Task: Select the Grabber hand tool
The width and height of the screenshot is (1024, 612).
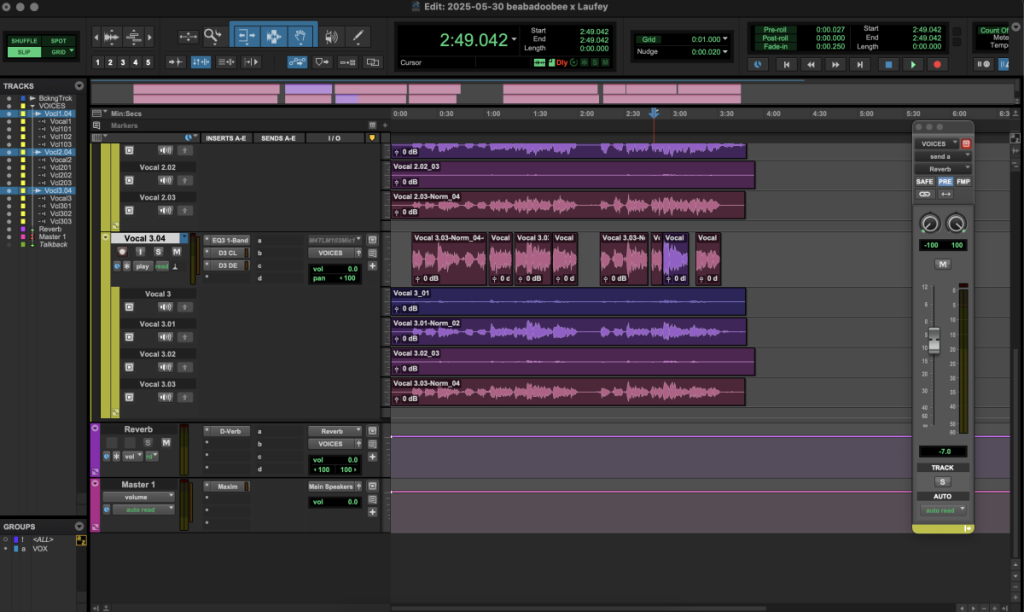Action: click(300, 37)
